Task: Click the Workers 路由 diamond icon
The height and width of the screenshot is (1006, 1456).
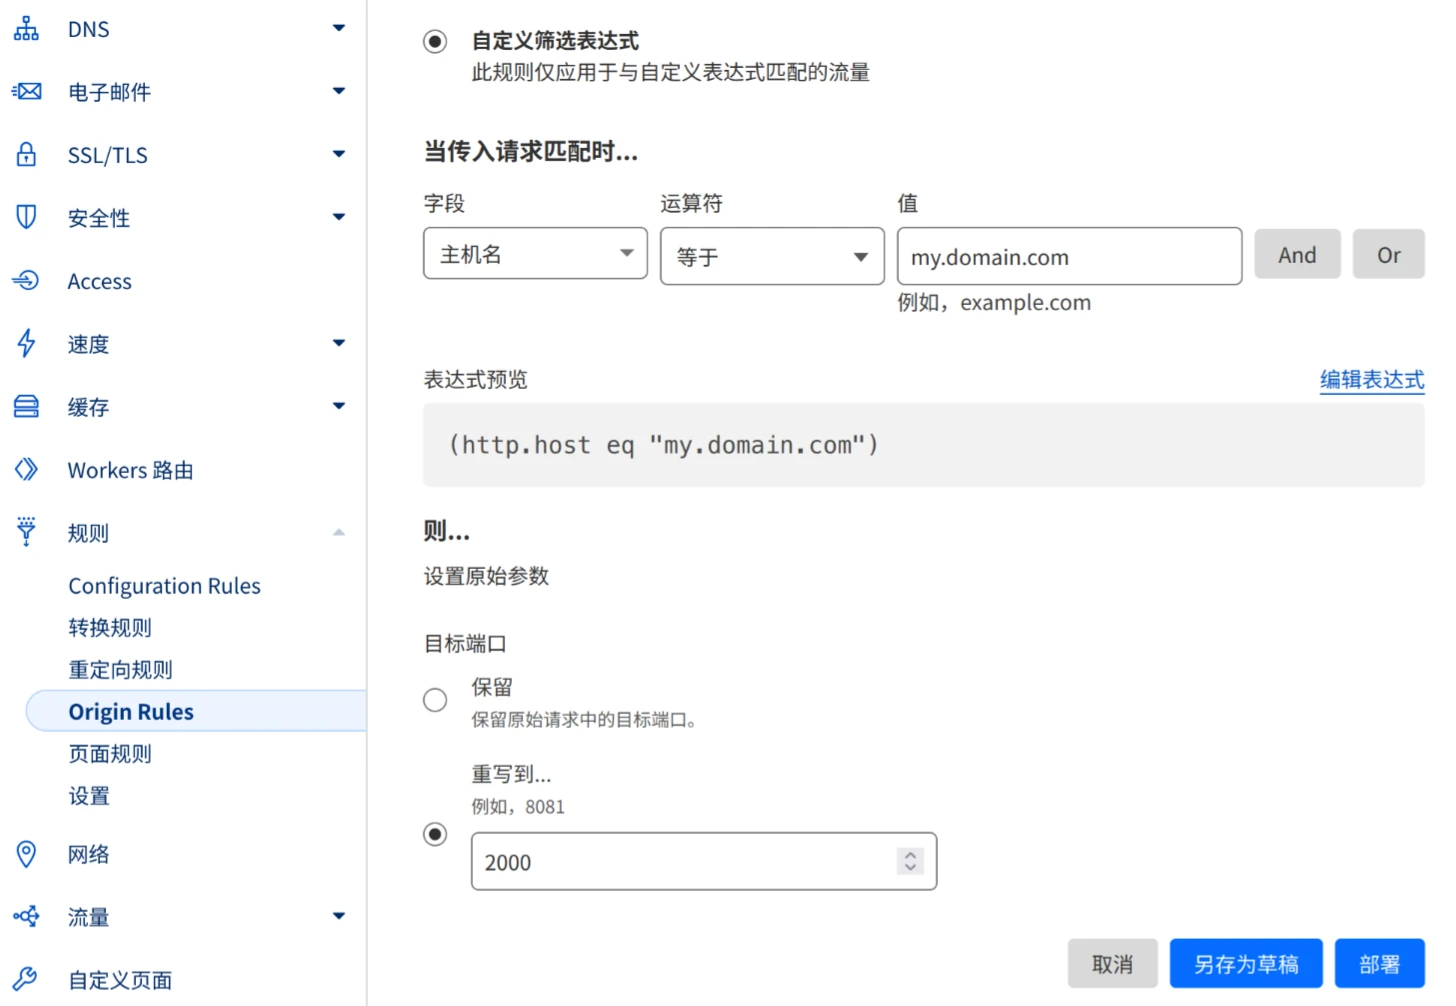Action: (26, 470)
